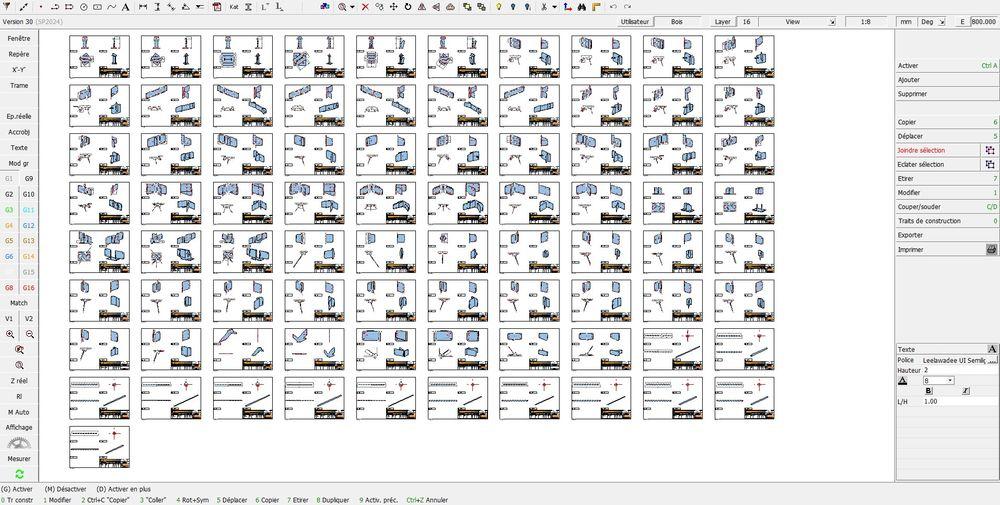Open the Fenêtre menu in left panel
This screenshot has height=505, width=1000.
(19, 38)
